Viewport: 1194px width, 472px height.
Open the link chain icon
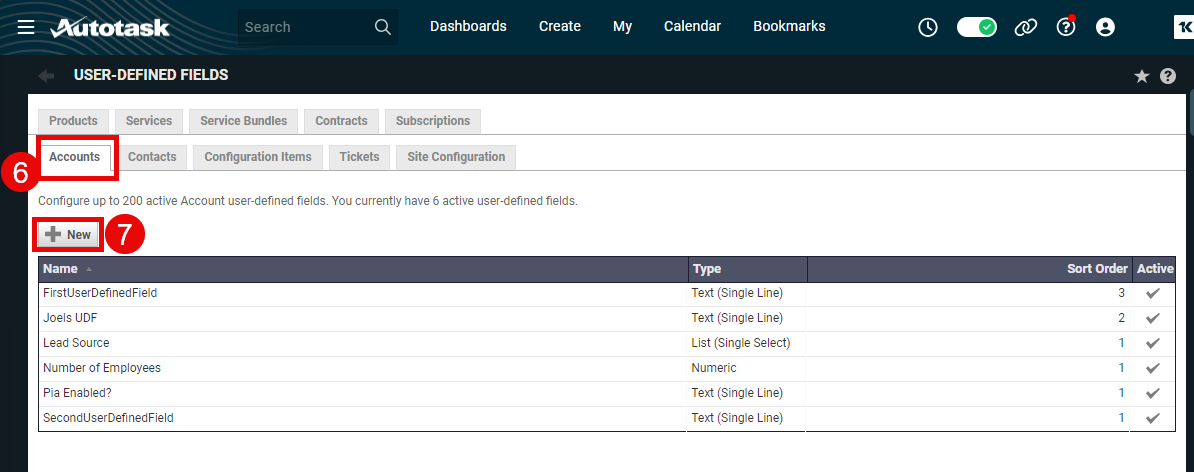(x=1026, y=27)
